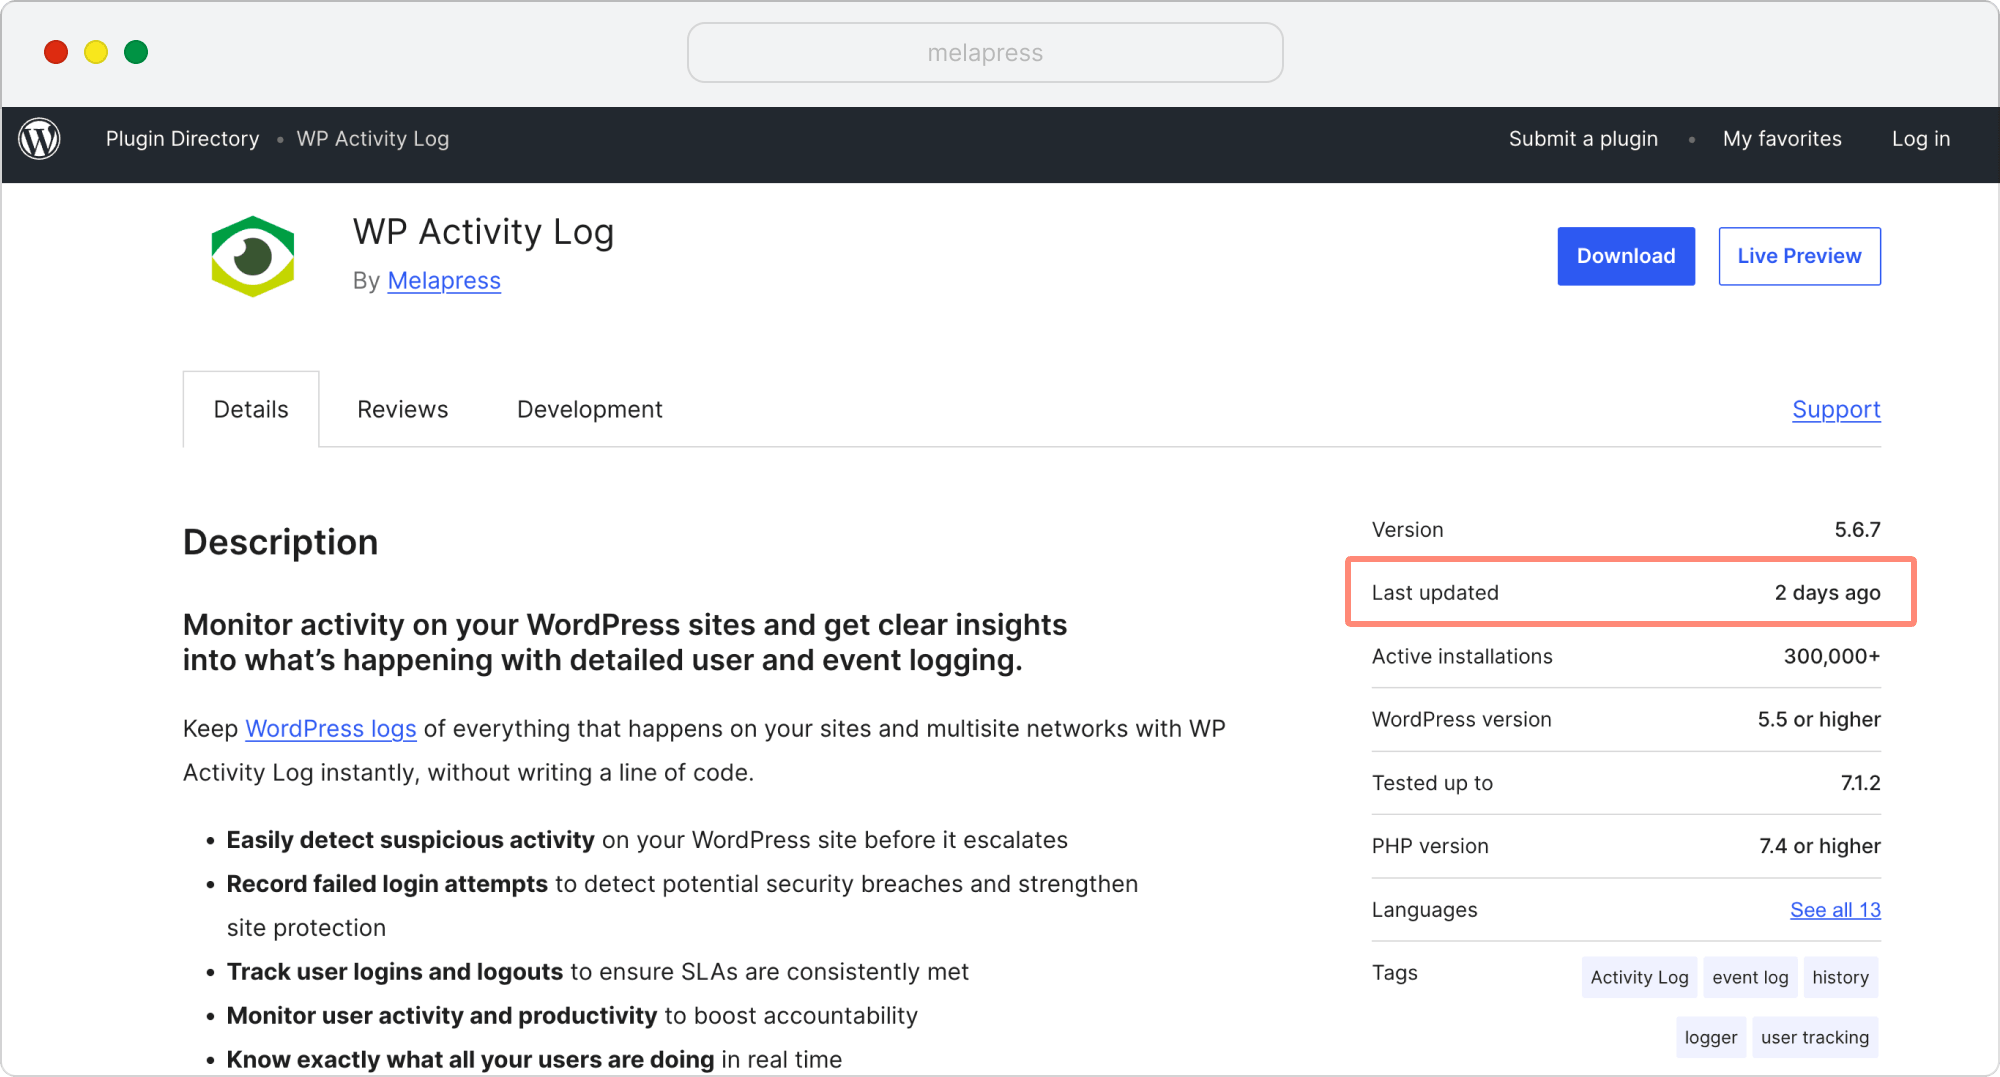Click the WP Activity Log page title
2000x1077 pixels.
coord(483,232)
